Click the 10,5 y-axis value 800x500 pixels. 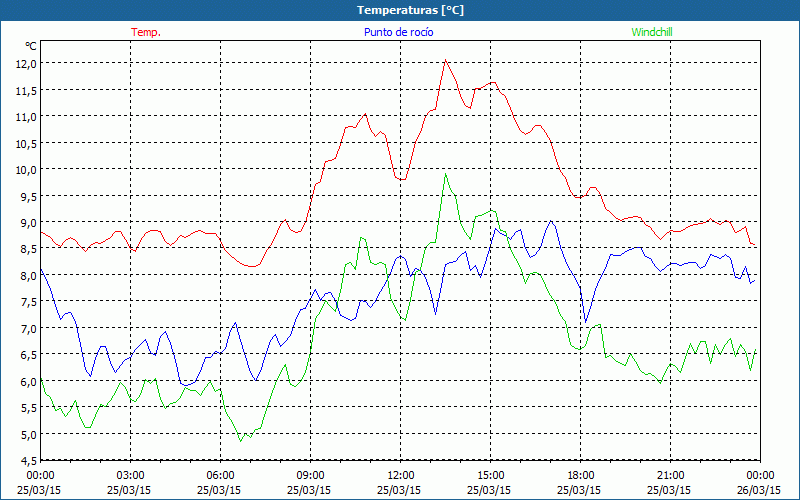pos(27,143)
